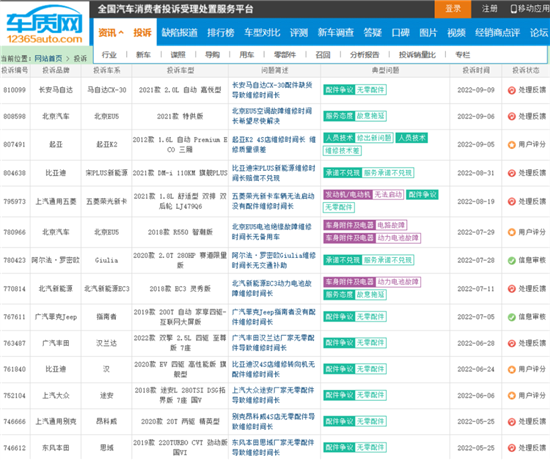Click the status icon in row 810099
The image size is (550, 460).
pos(512,90)
